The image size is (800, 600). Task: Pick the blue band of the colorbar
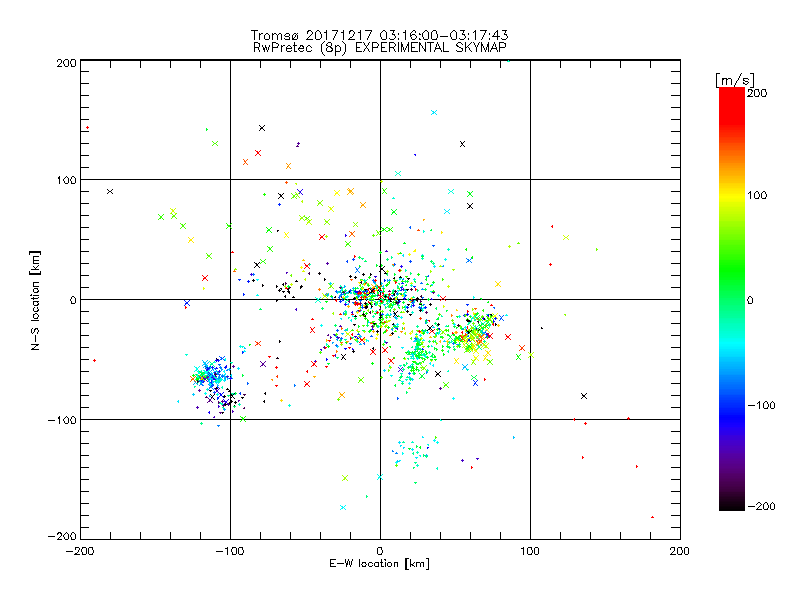pos(732,416)
